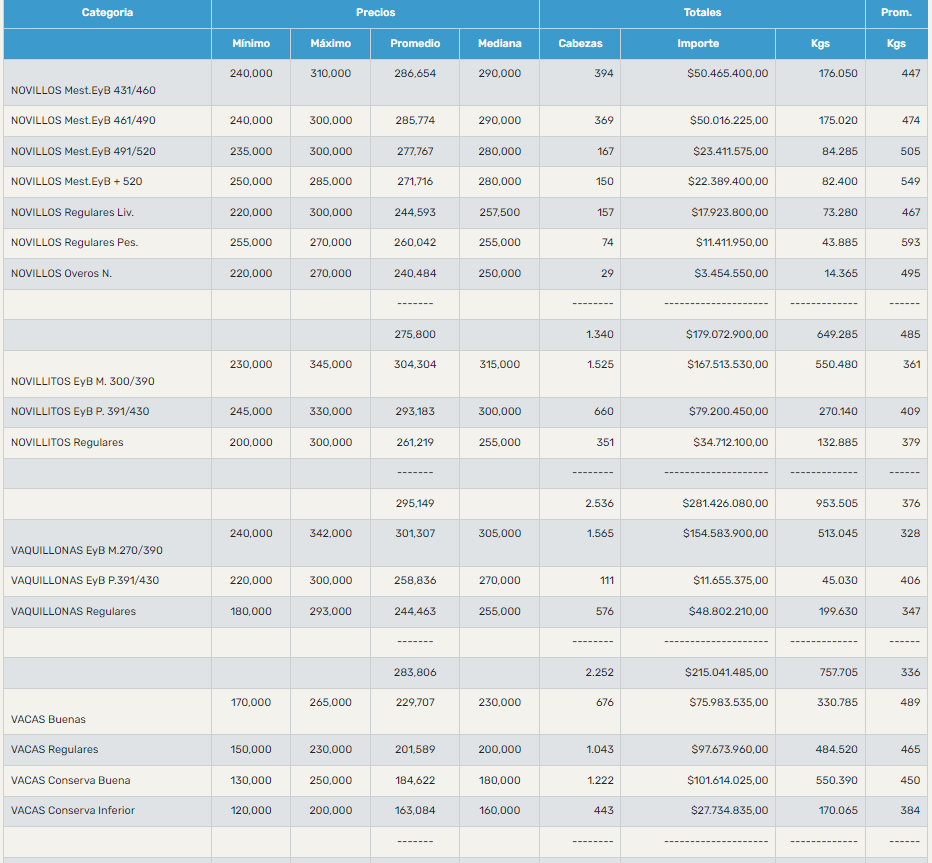This screenshot has width=932, height=863.
Task: Click the Prom. header in top row
Action: tap(896, 13)
